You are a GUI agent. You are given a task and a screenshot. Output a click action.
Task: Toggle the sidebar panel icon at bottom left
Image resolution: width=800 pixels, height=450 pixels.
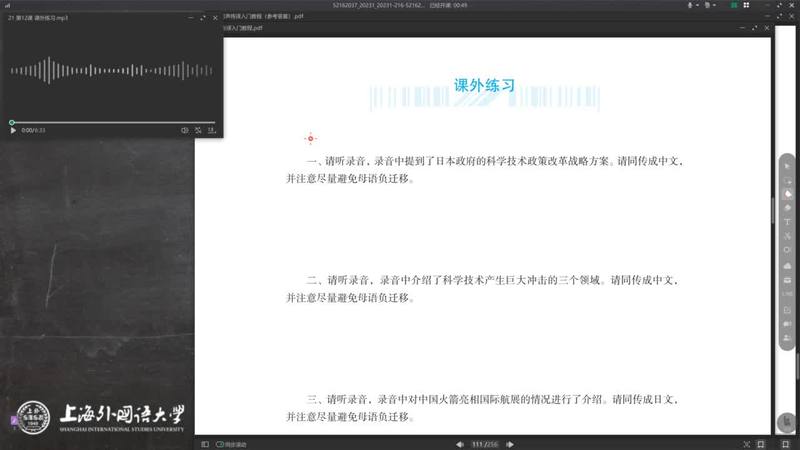pyautogui.click(x=205, y=443)
